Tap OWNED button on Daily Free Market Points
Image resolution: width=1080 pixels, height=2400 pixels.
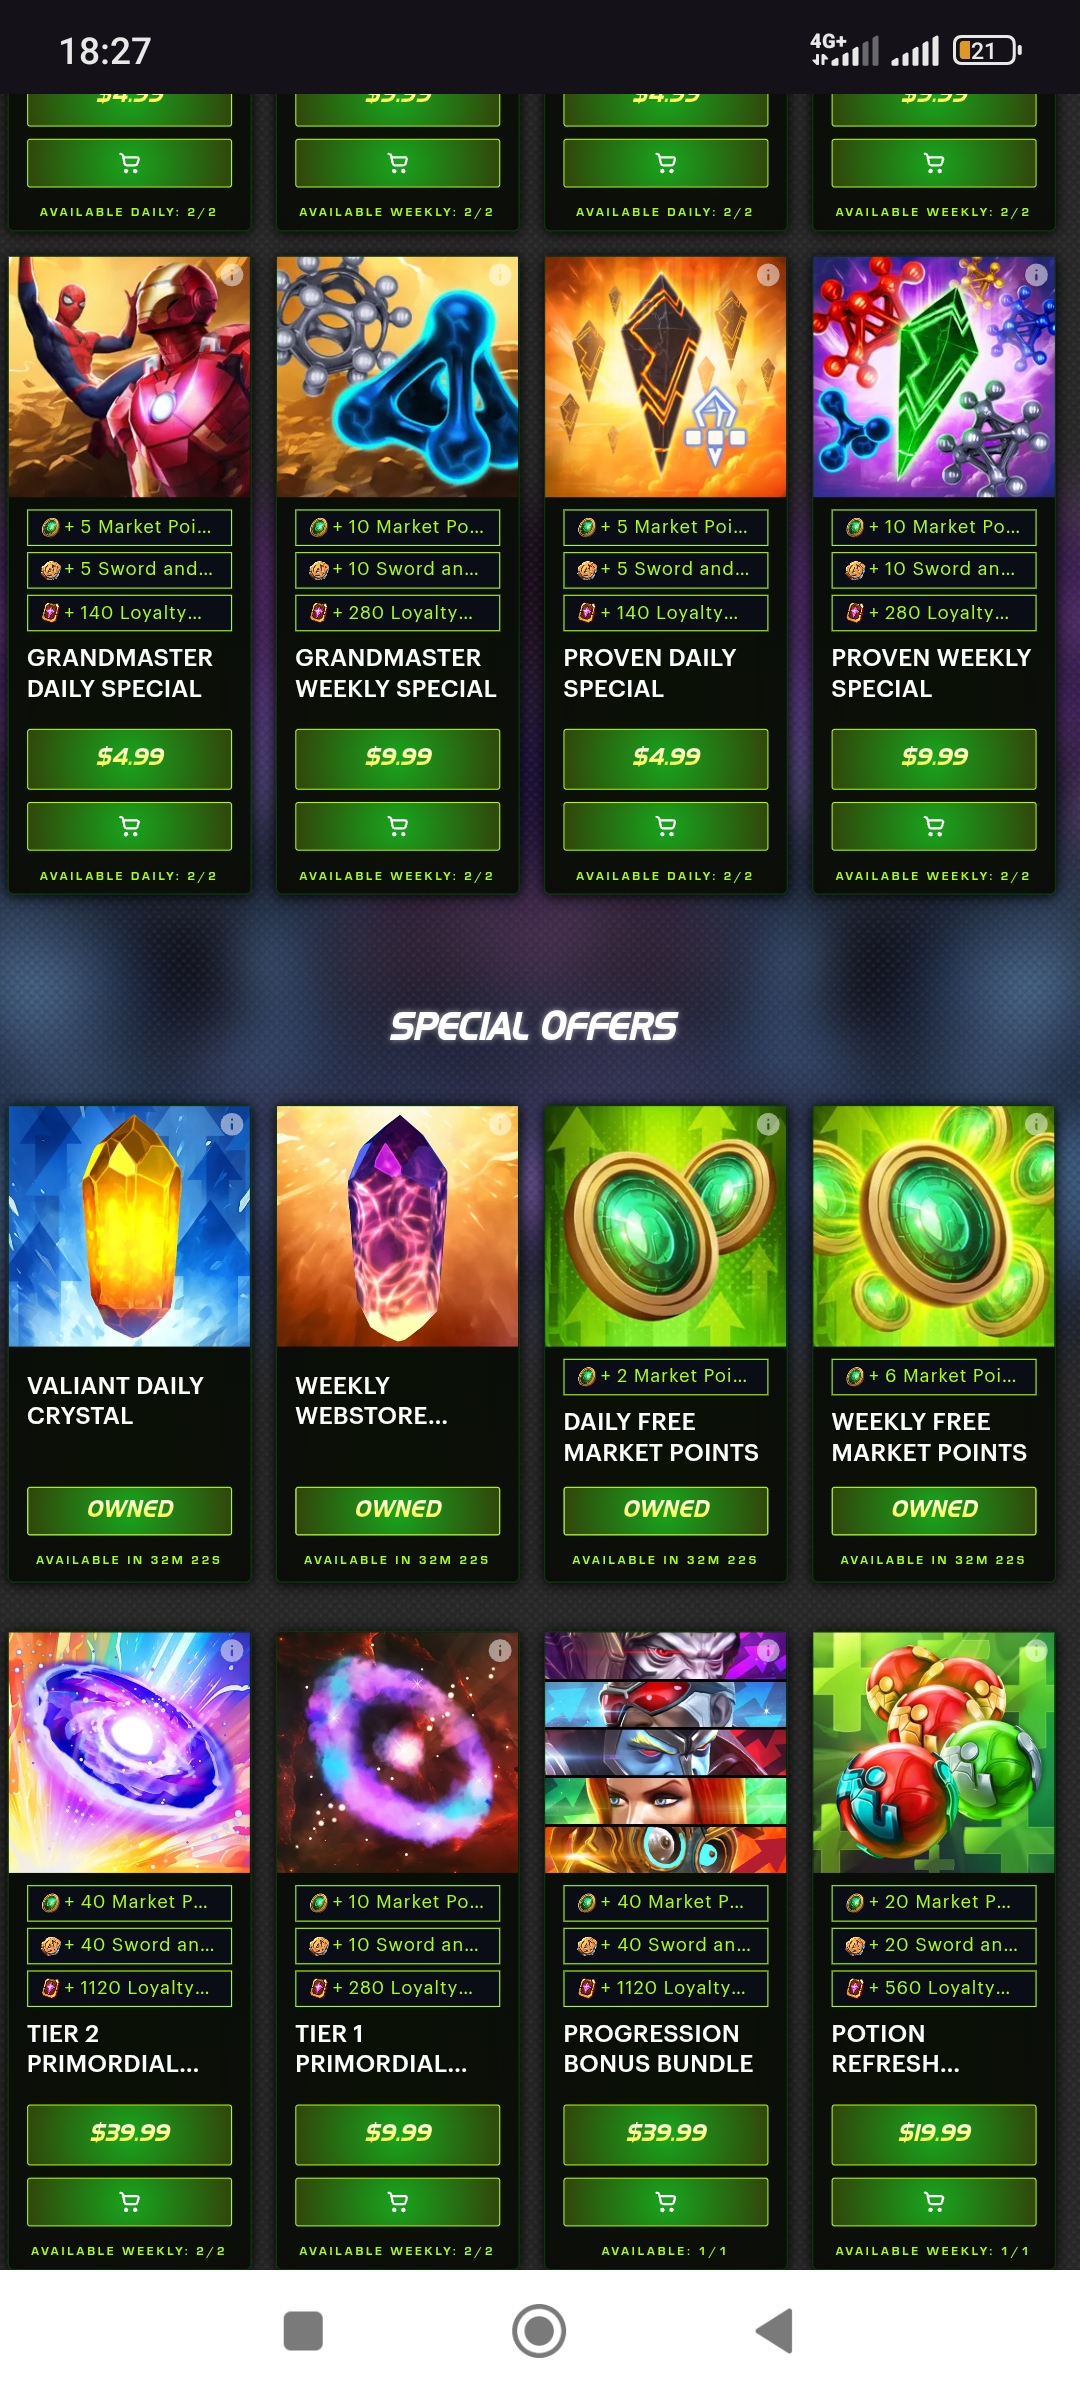pos(665,1510)
